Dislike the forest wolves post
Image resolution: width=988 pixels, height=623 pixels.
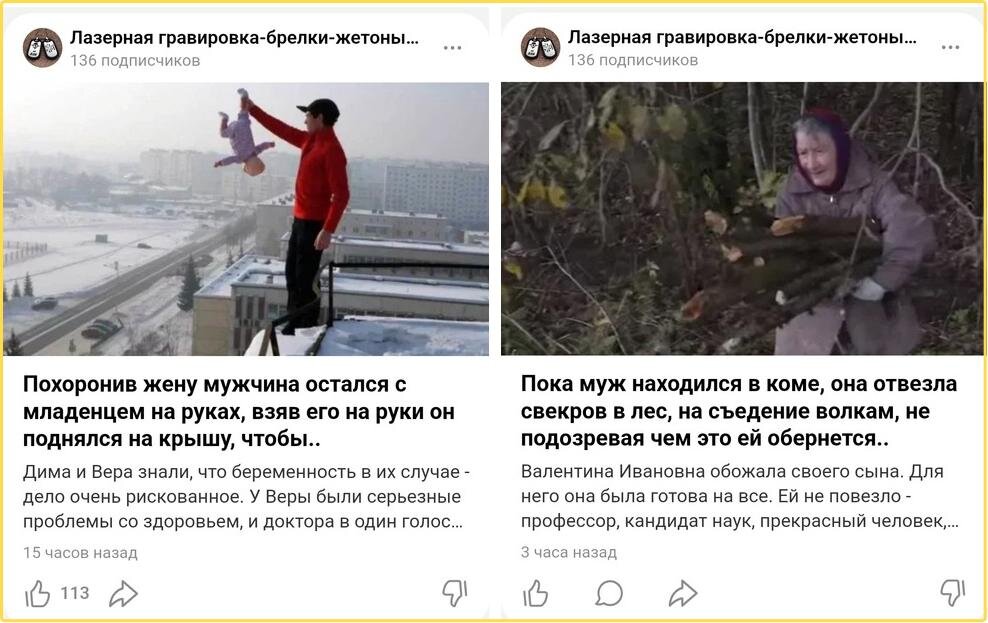[952, 593]
